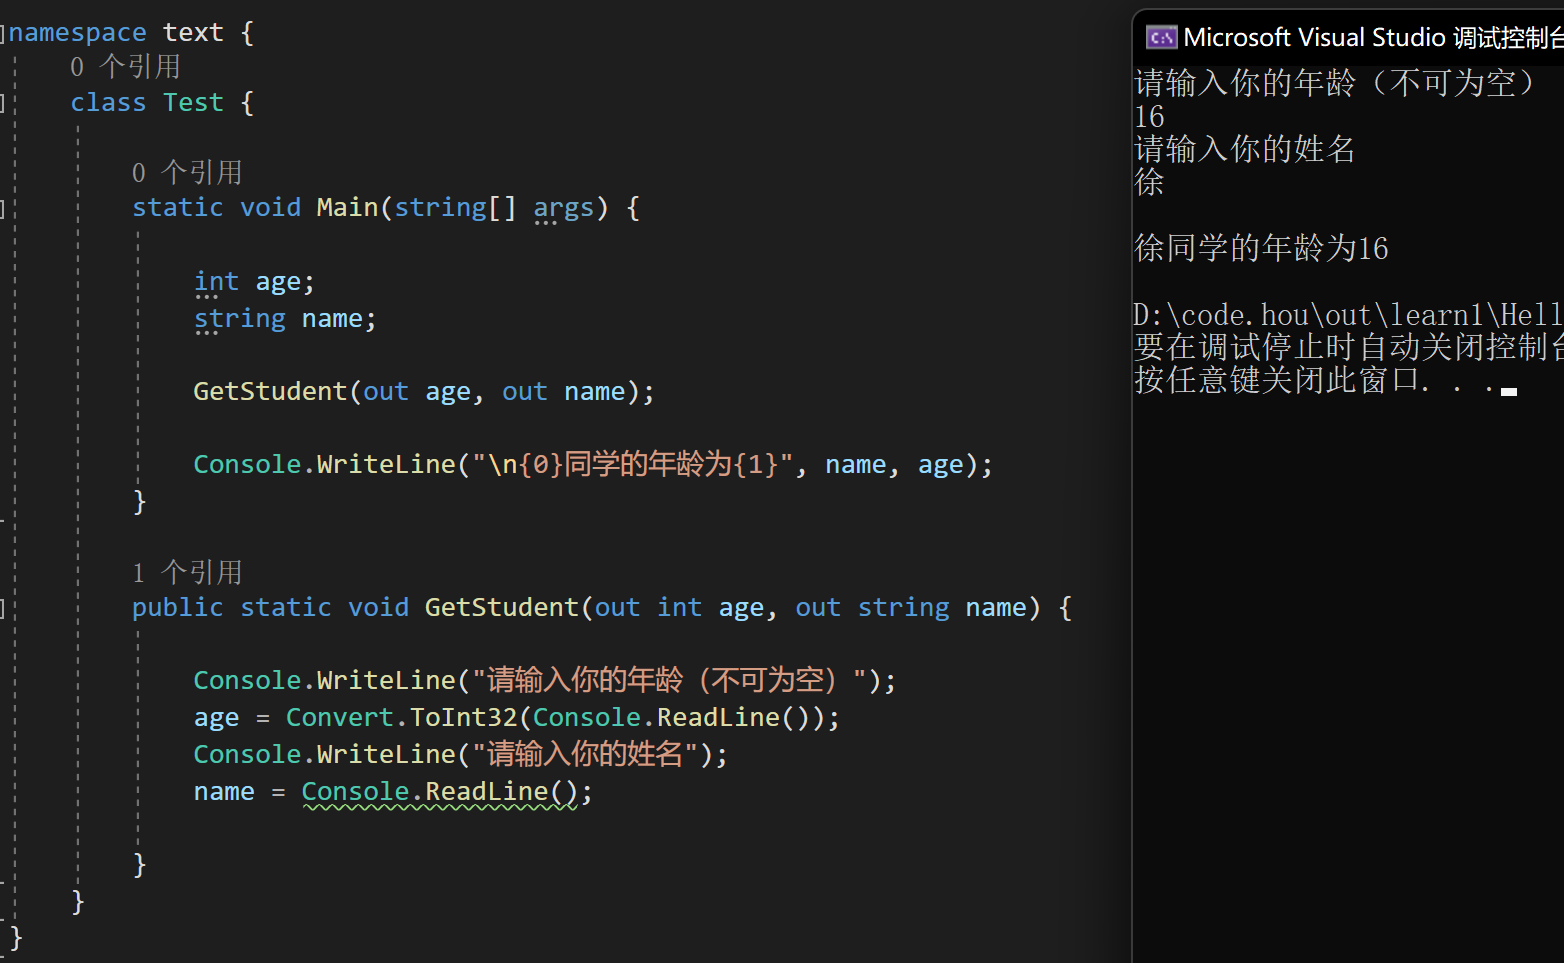
Task: Click the 'int age;' declaration line
Action: coord(254,283)
